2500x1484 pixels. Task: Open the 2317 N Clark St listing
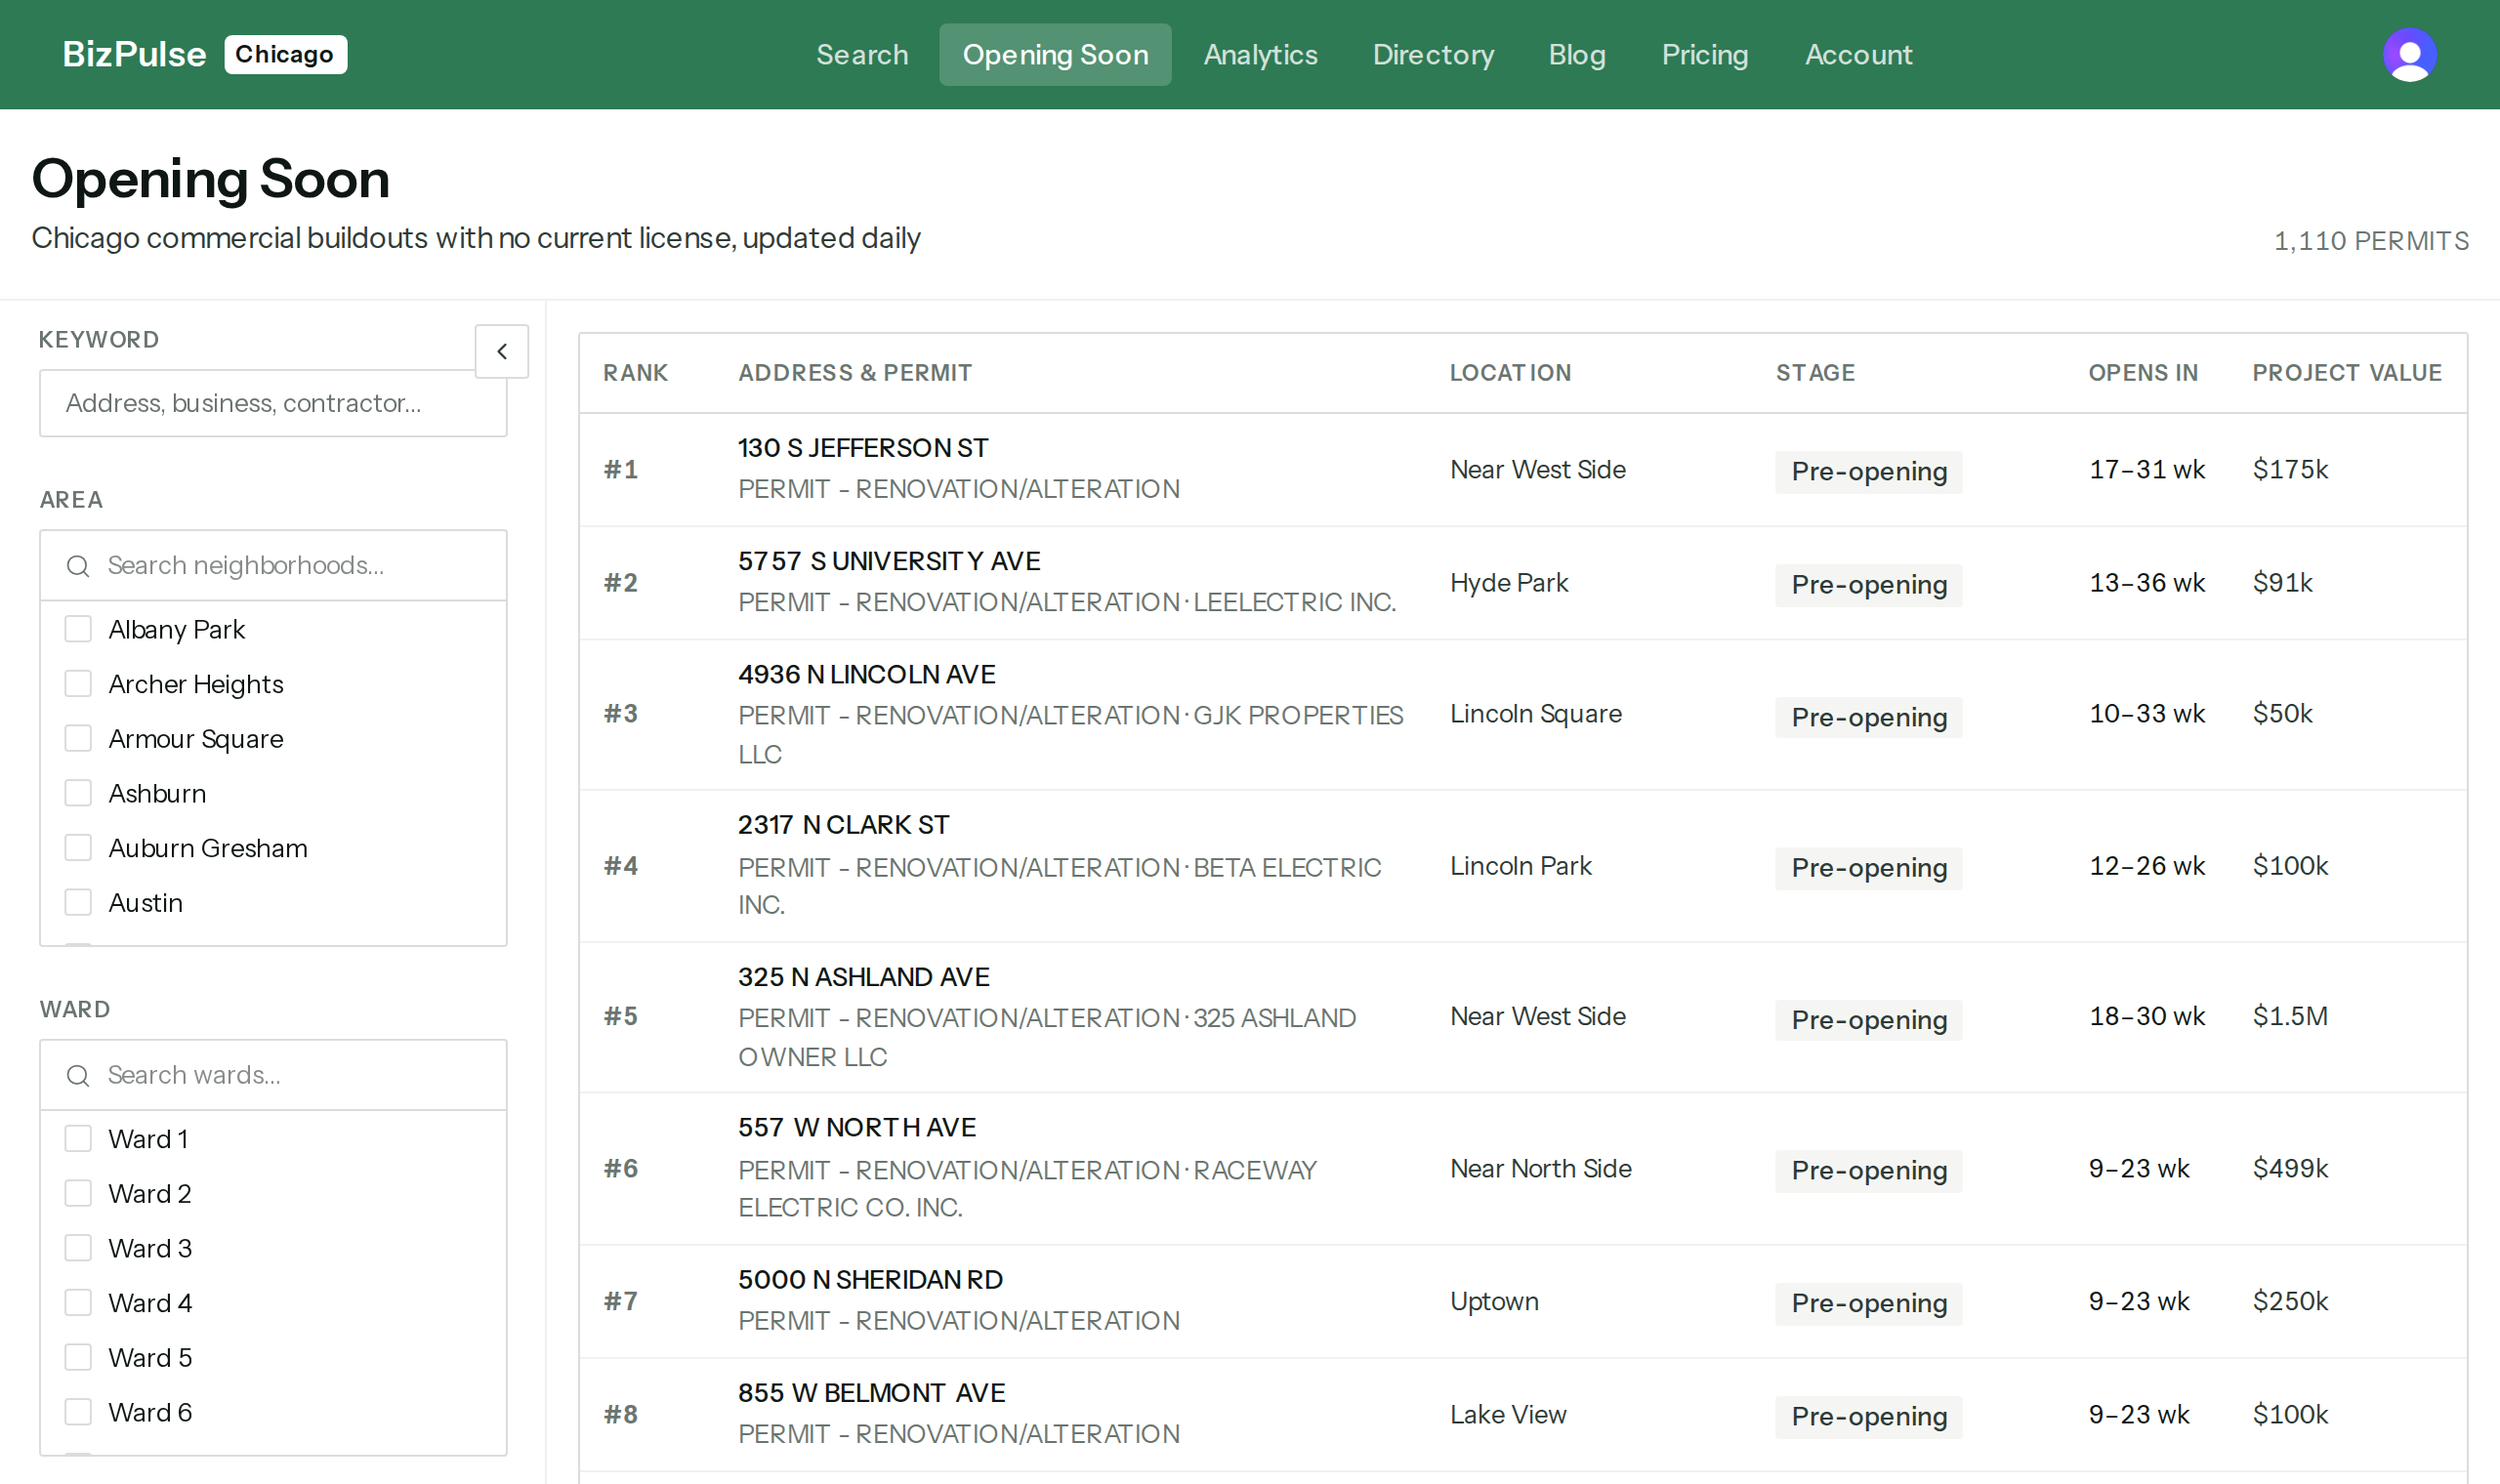844,825
